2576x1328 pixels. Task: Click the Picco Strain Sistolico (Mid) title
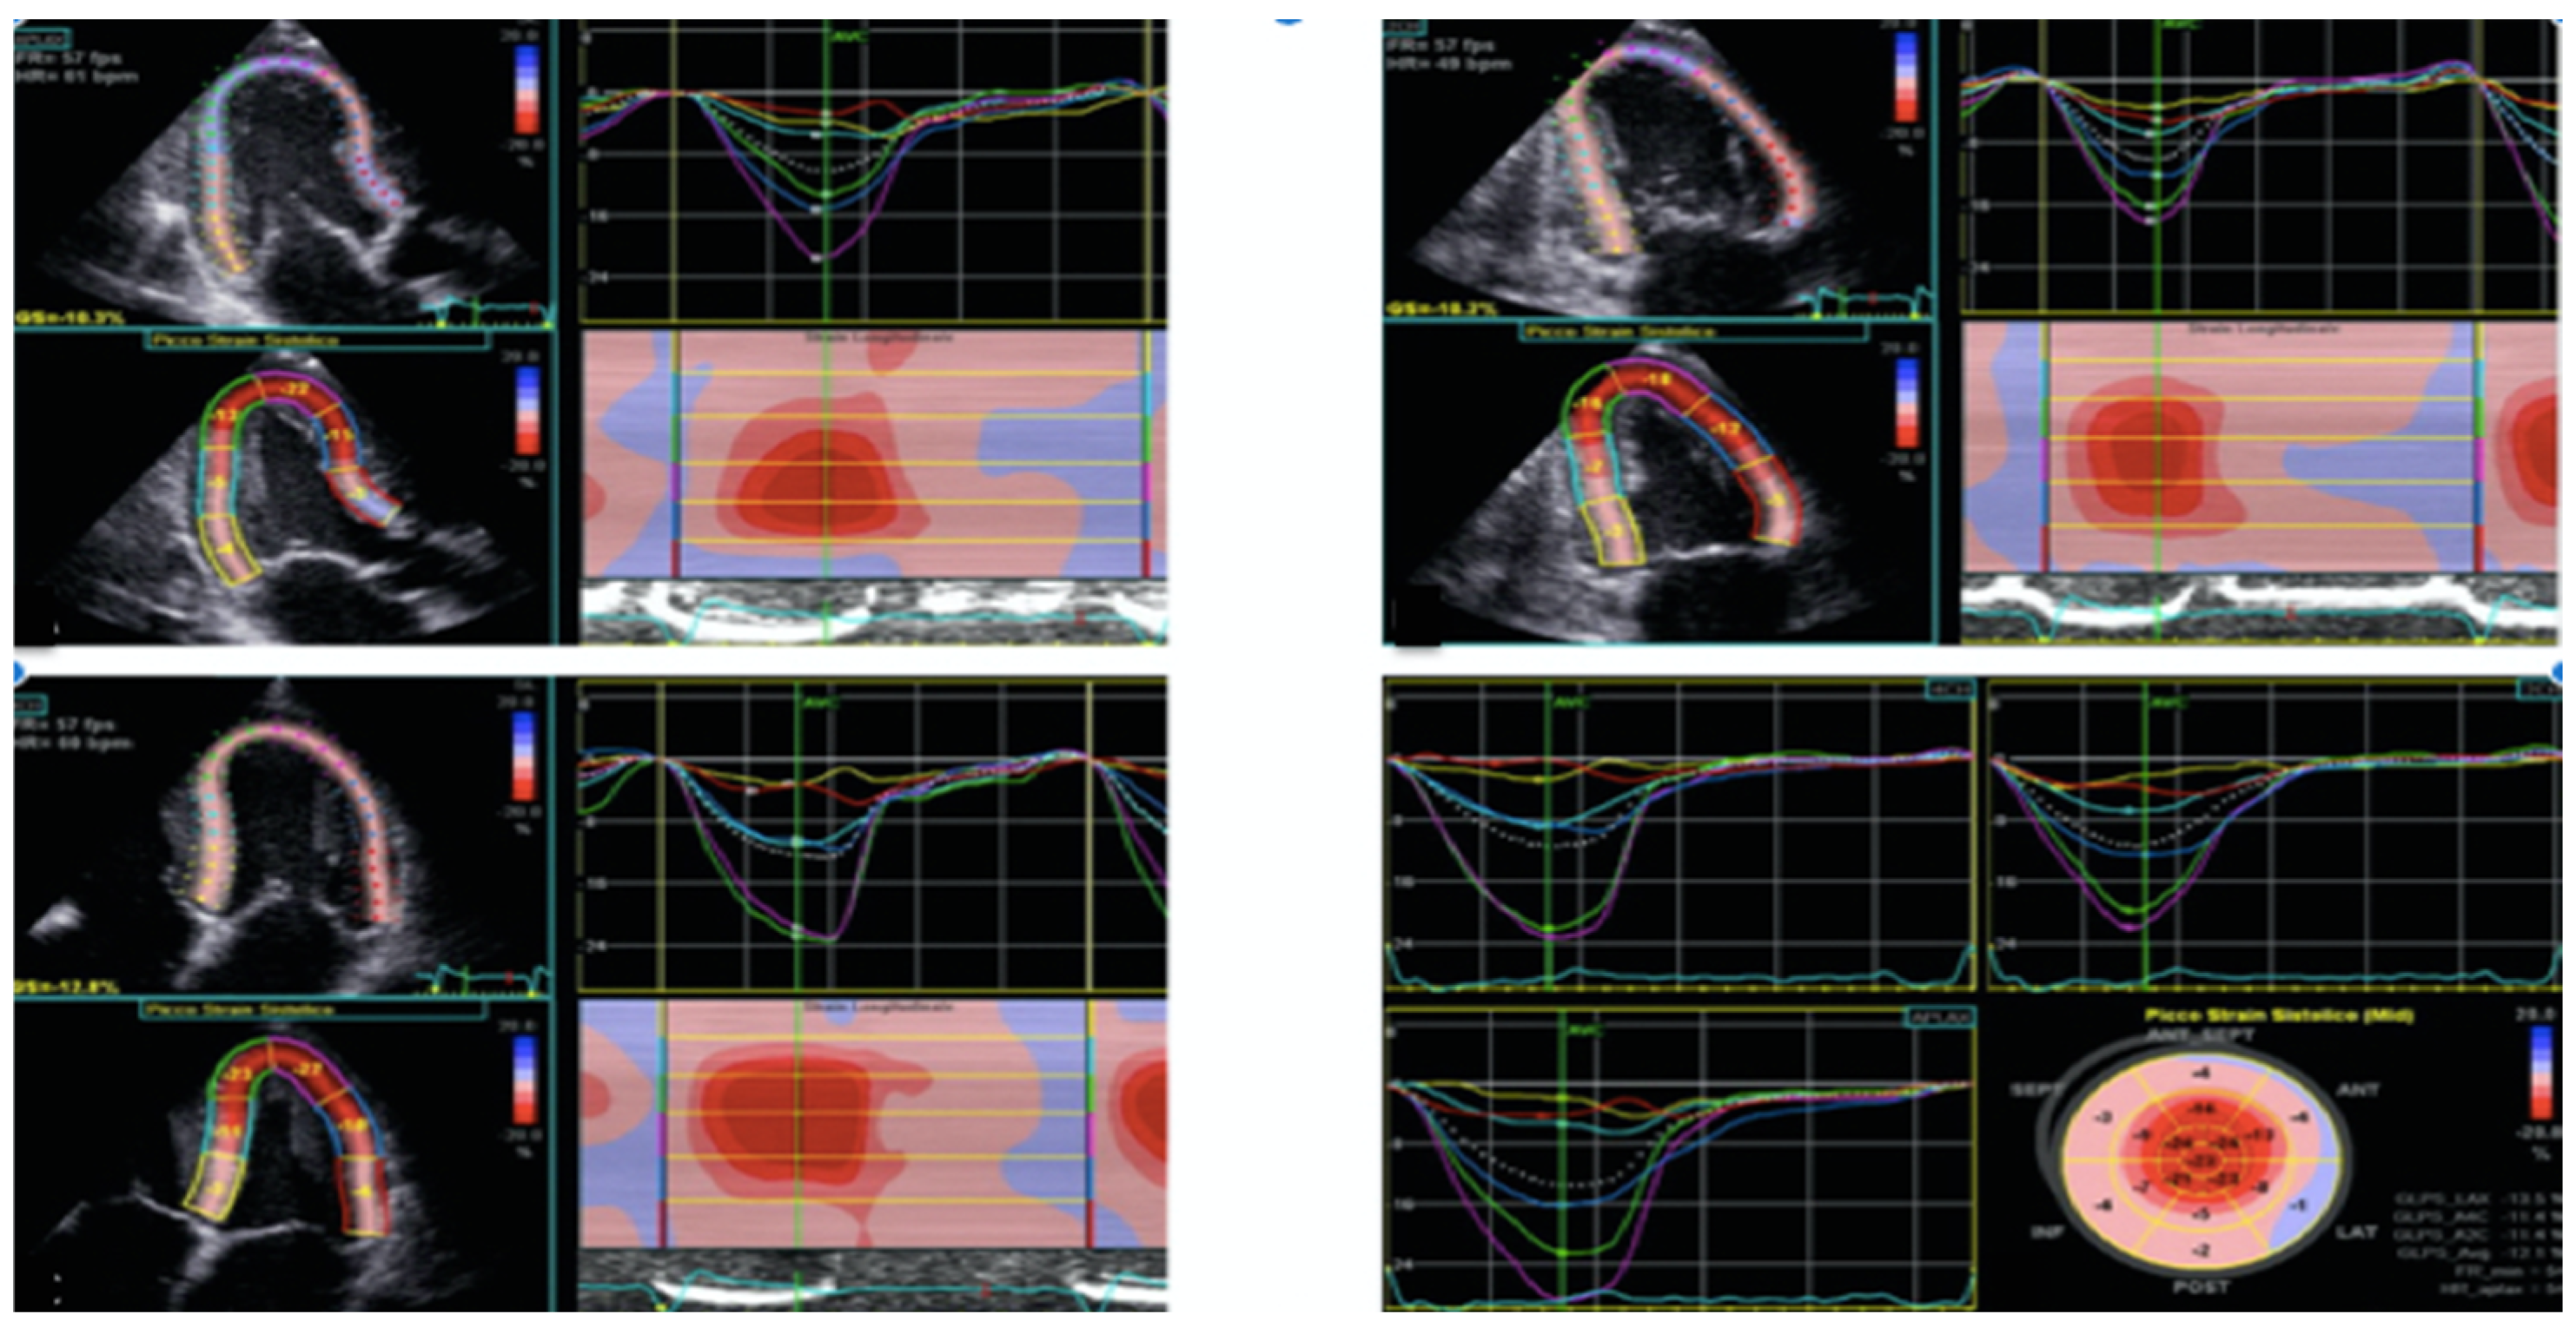click(2279, 1015)
